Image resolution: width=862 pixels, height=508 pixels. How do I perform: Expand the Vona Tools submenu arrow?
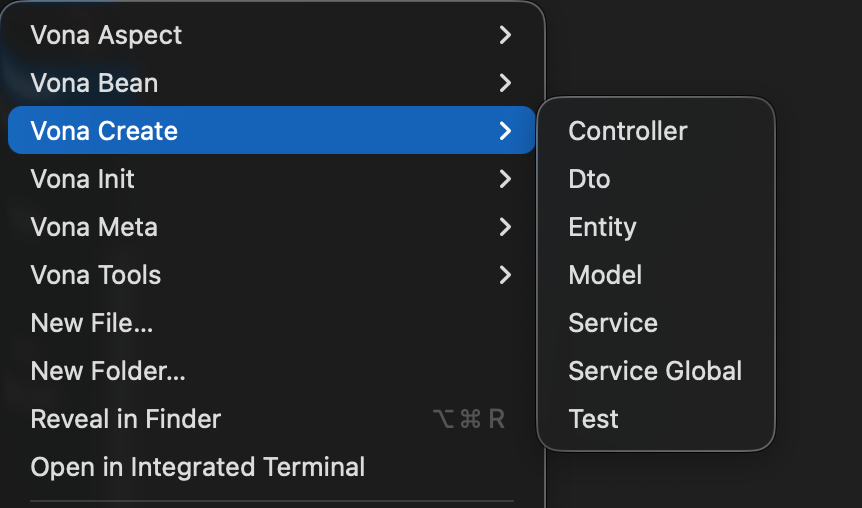(505, 275)
